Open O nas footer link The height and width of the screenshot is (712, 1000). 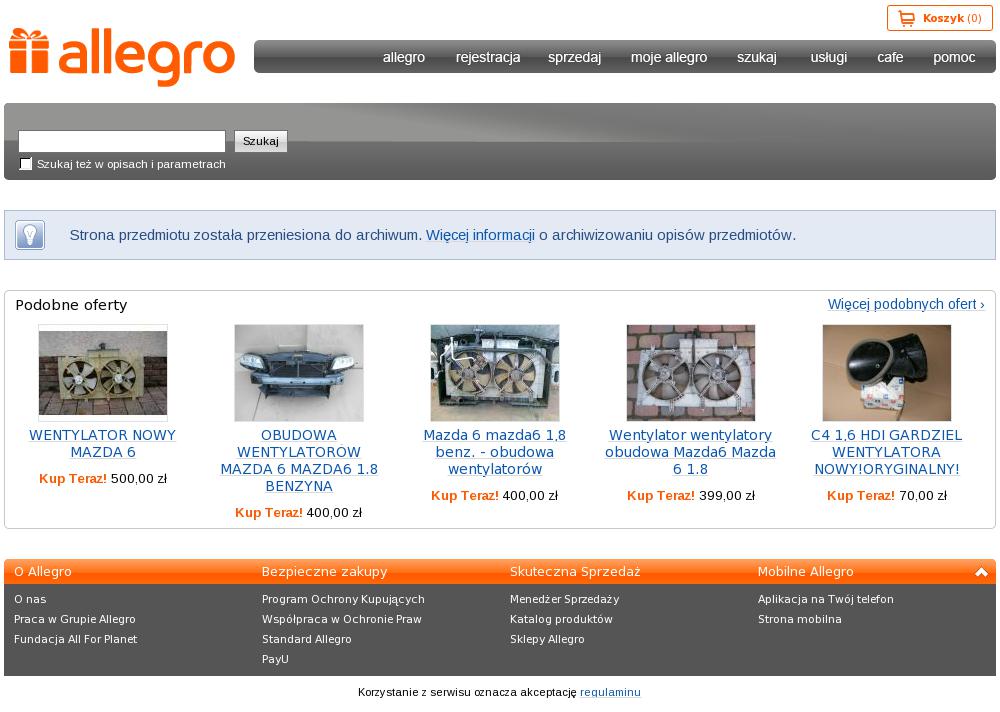click(30, 599)
